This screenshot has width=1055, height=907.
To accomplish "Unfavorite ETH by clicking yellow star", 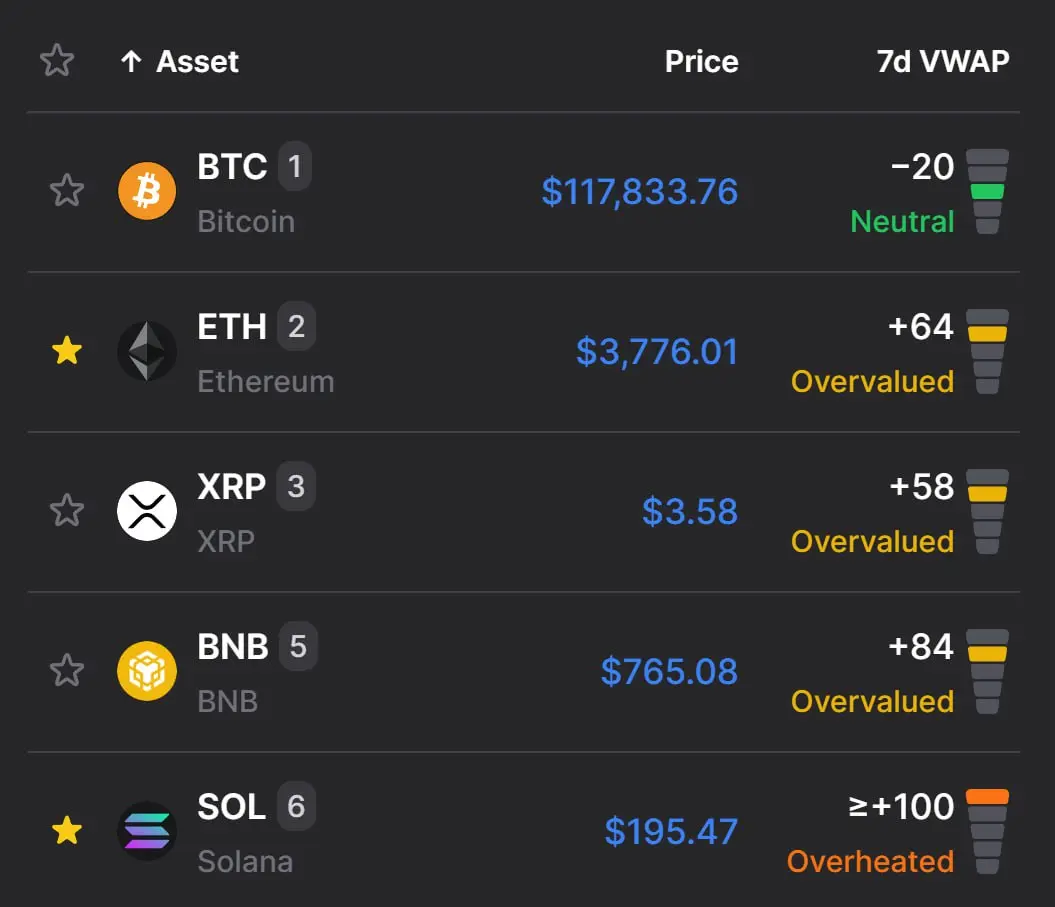I will (67, 351).
